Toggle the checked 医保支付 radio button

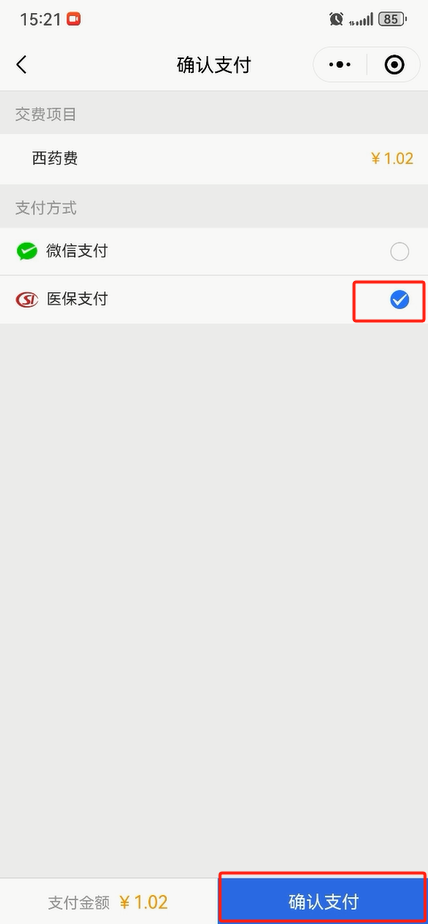399,300
